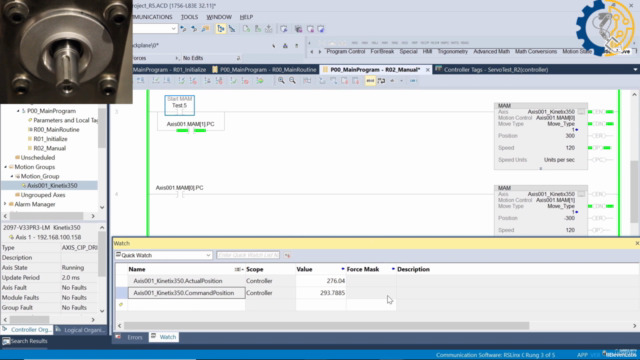Select the Motion State instruction tab

click(x=577, y=51)
